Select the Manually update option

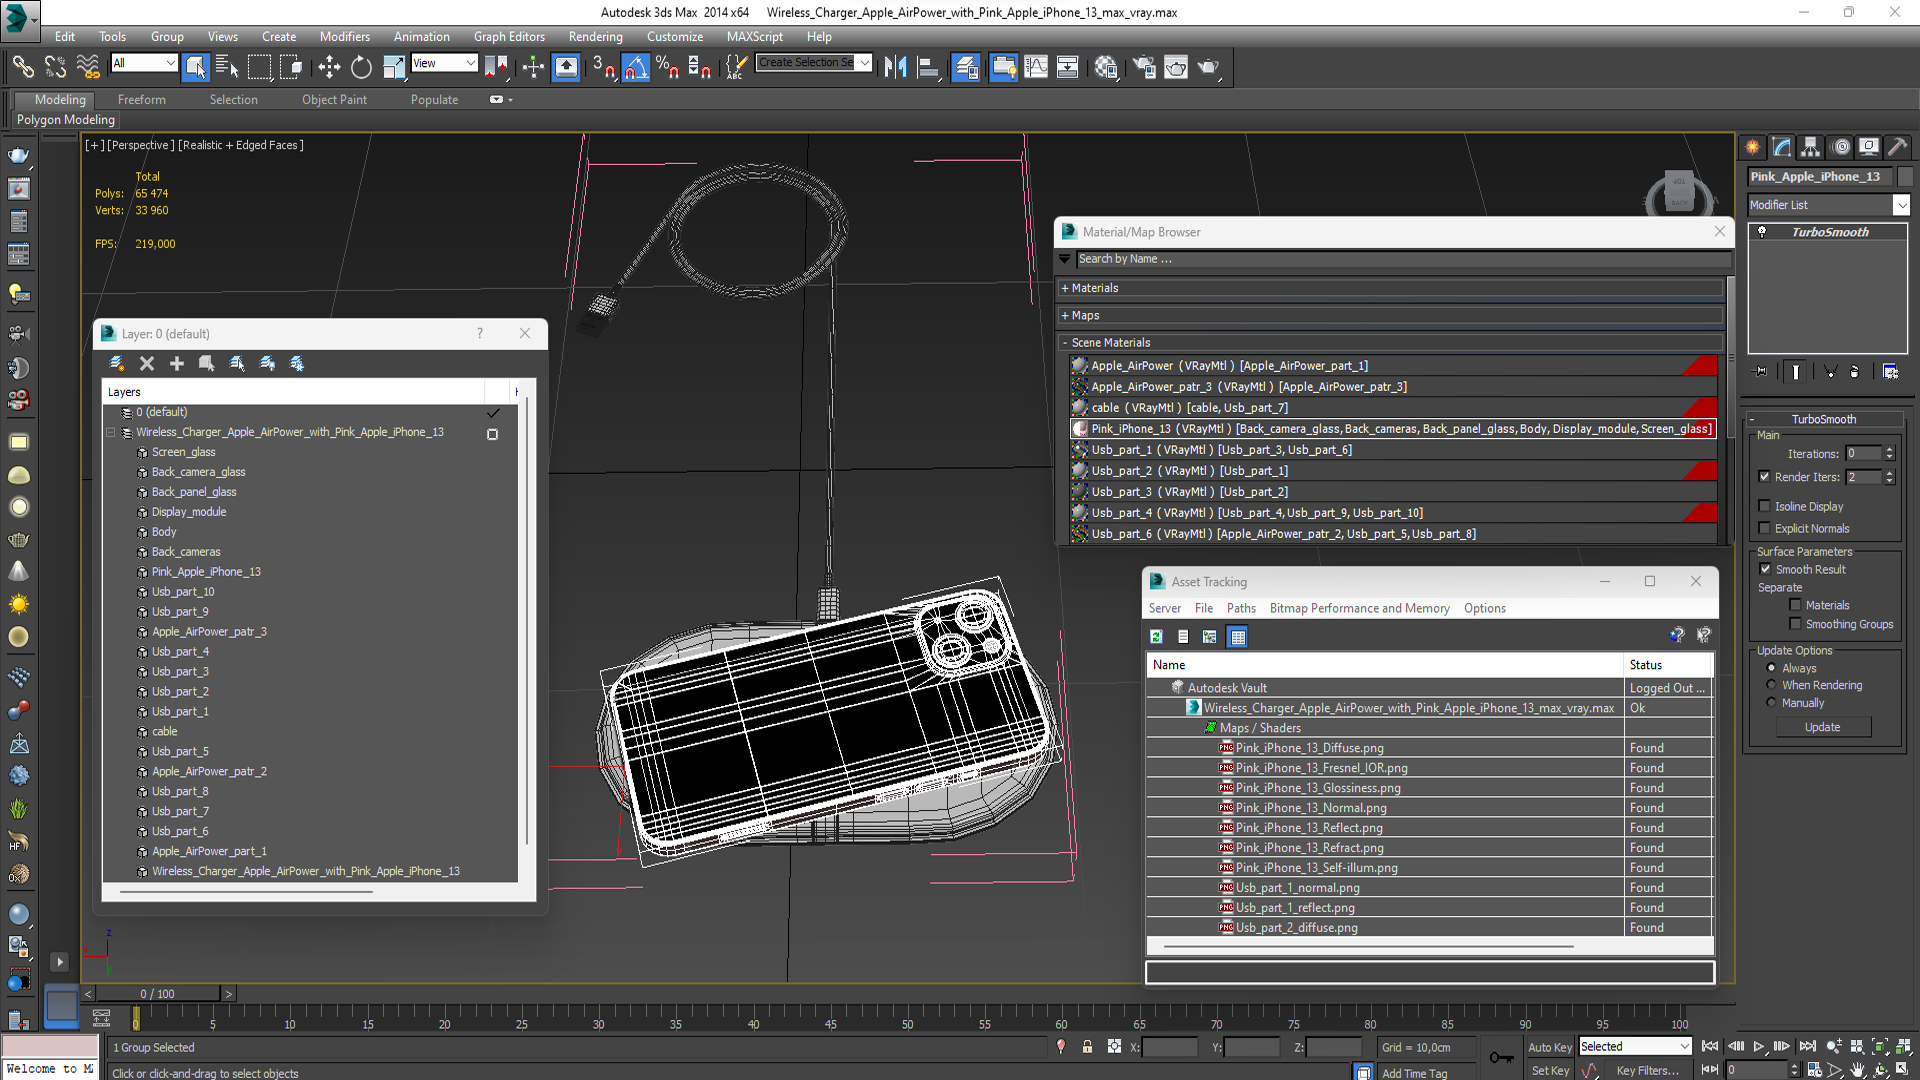coord(1771,703)
